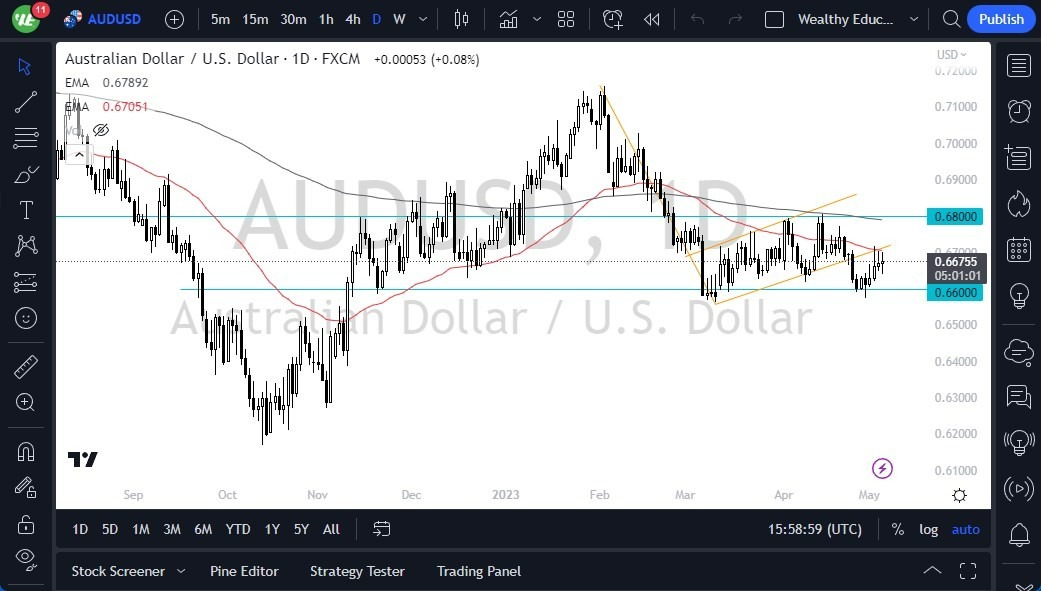Toggle logarithmic price scale

pyautogui.click(x=928, y=529)
